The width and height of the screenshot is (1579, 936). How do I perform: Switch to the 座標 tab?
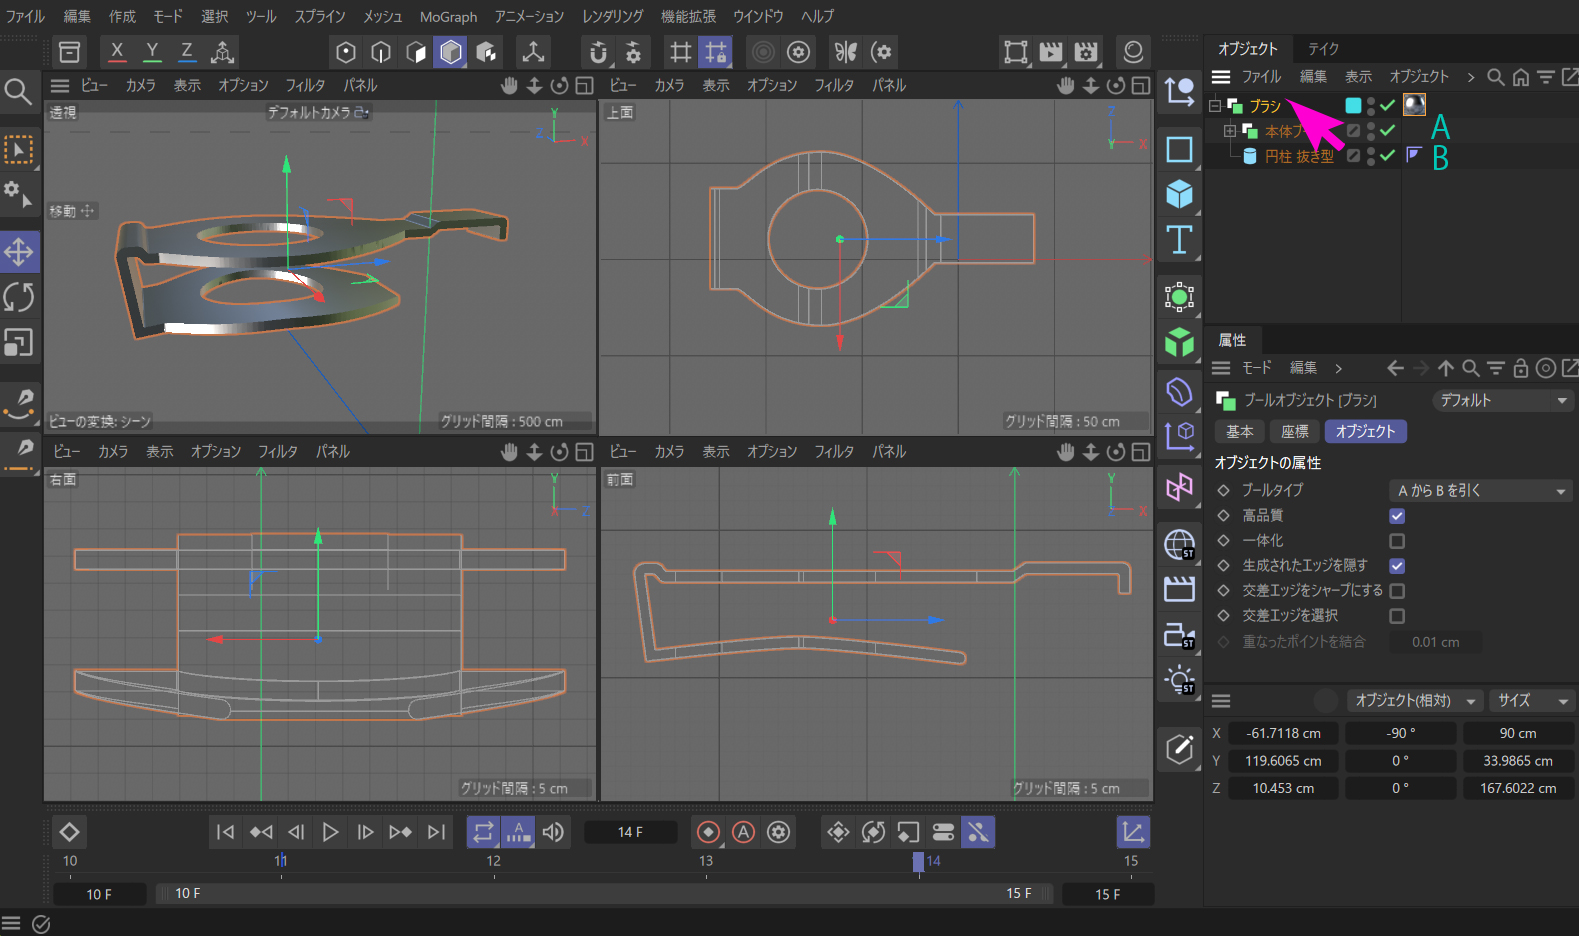point(1294,432)
